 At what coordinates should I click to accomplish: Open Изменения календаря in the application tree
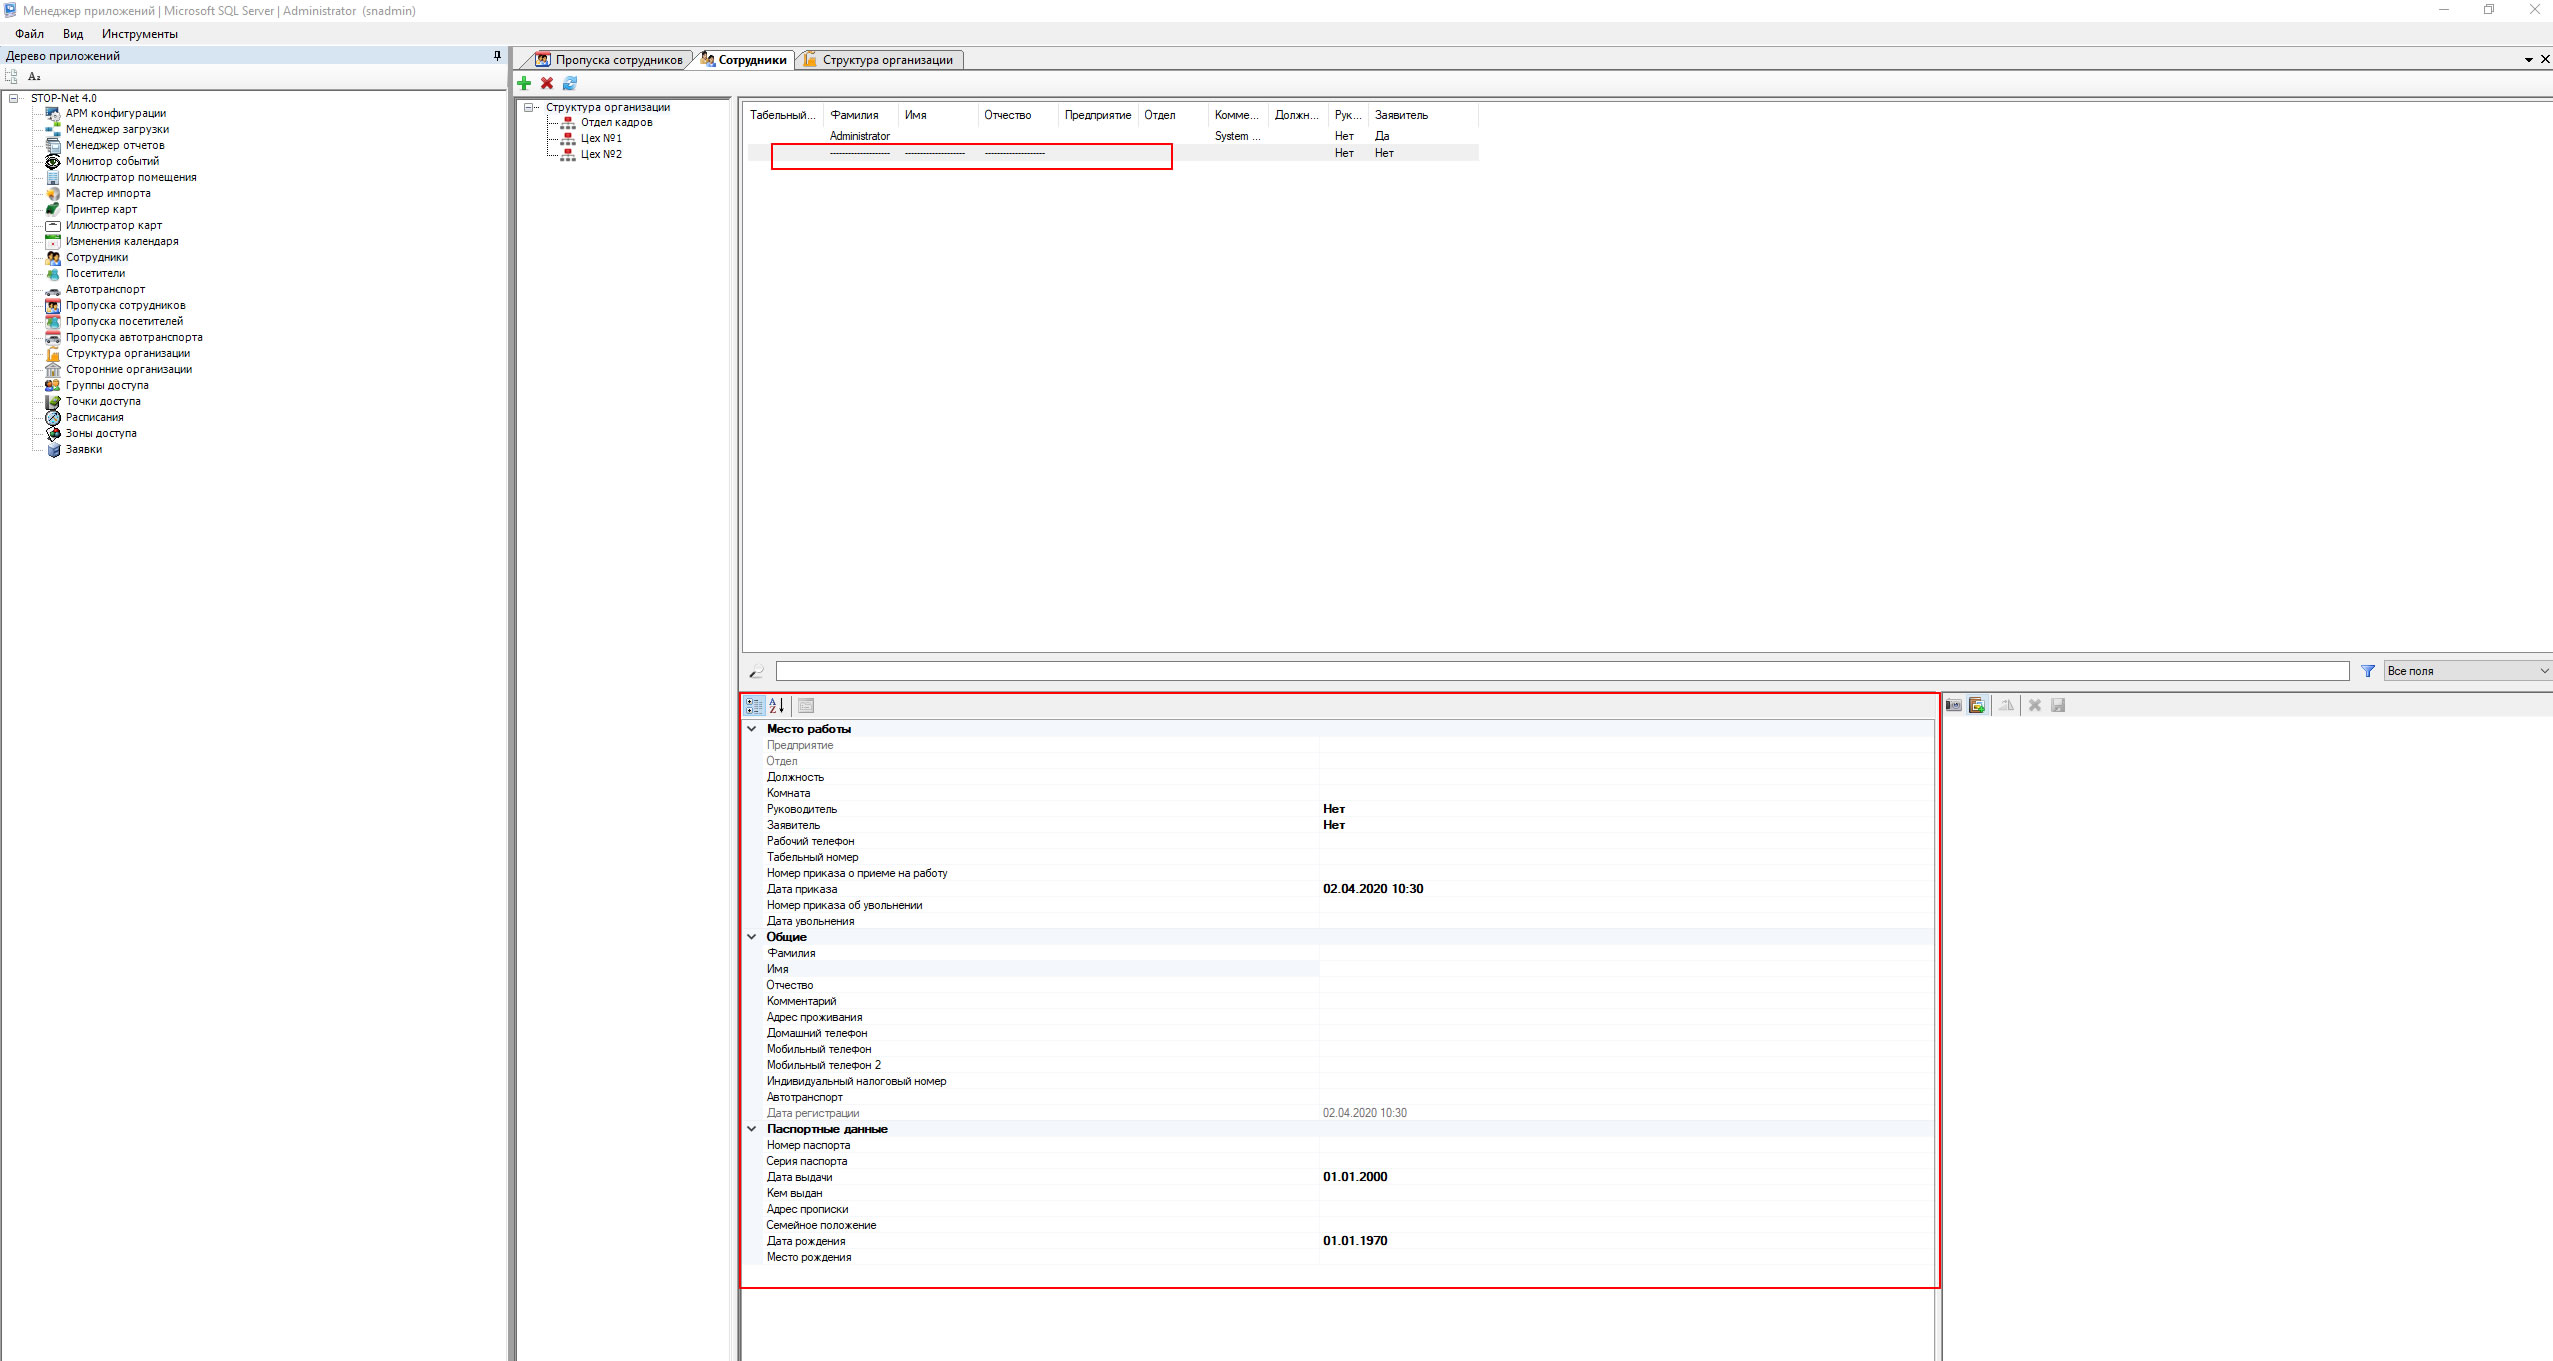pyautogui.click(x=122, y=241)
